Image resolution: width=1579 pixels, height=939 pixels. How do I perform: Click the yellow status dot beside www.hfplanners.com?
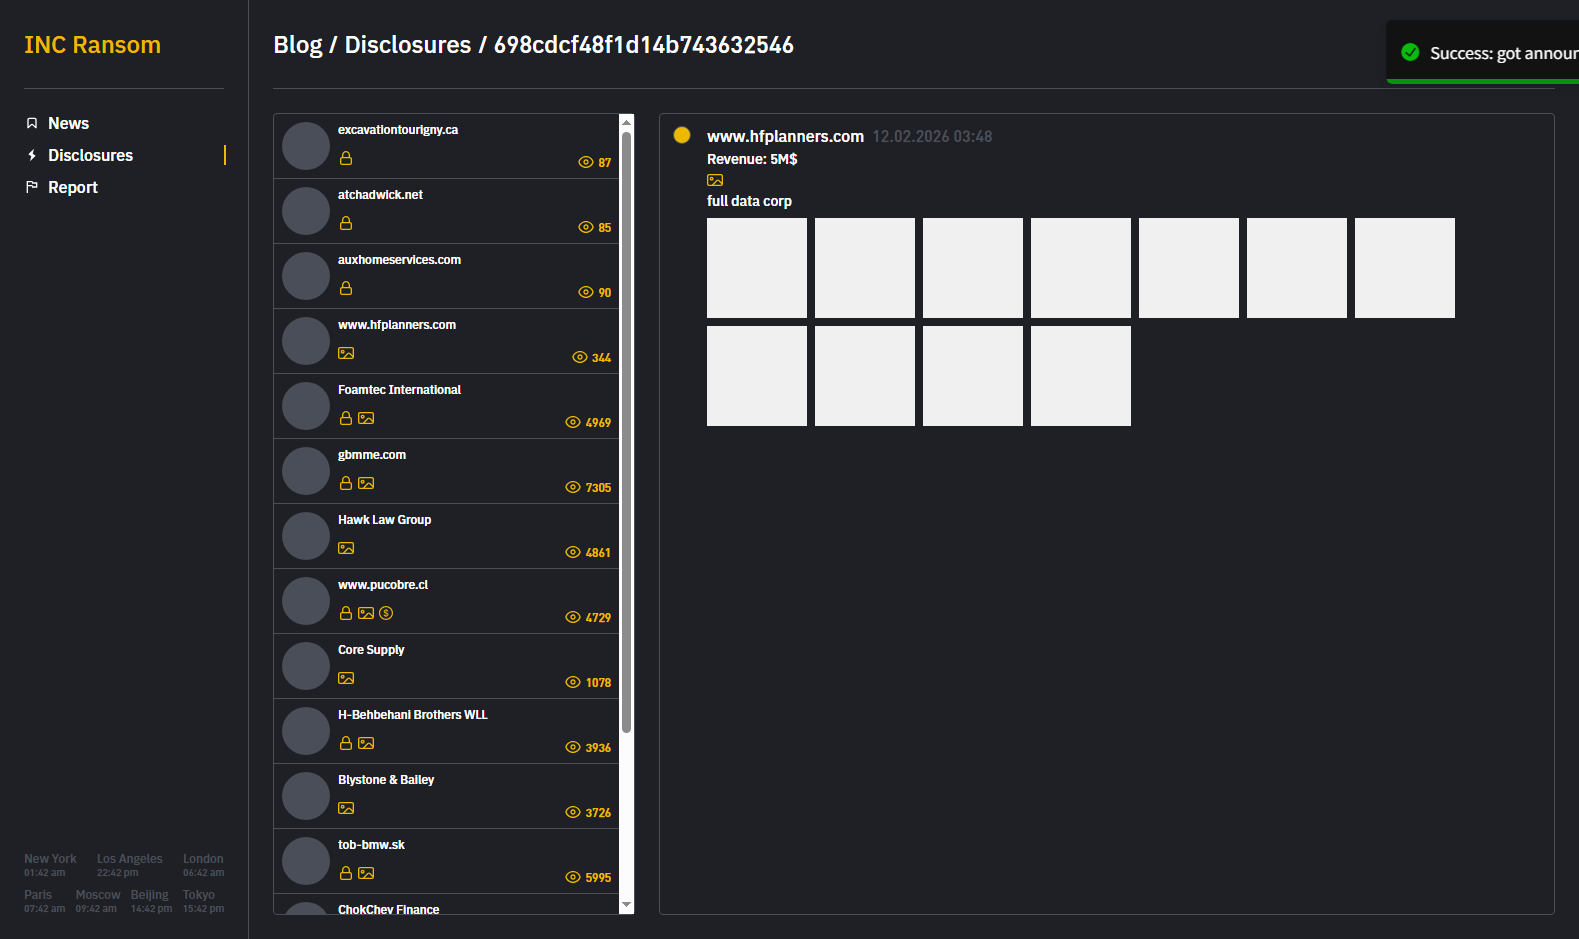pos(682,135)
